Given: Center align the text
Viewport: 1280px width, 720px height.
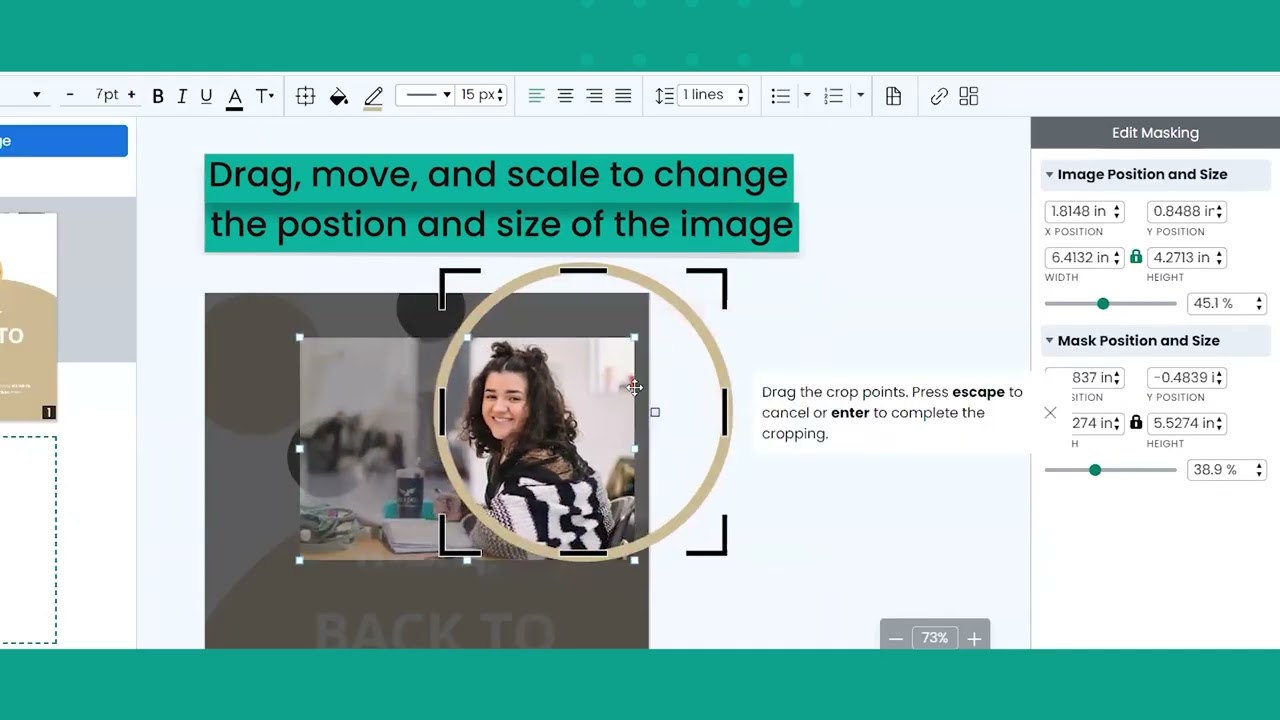Looking at the screenshot, I should tap(565, 96).
